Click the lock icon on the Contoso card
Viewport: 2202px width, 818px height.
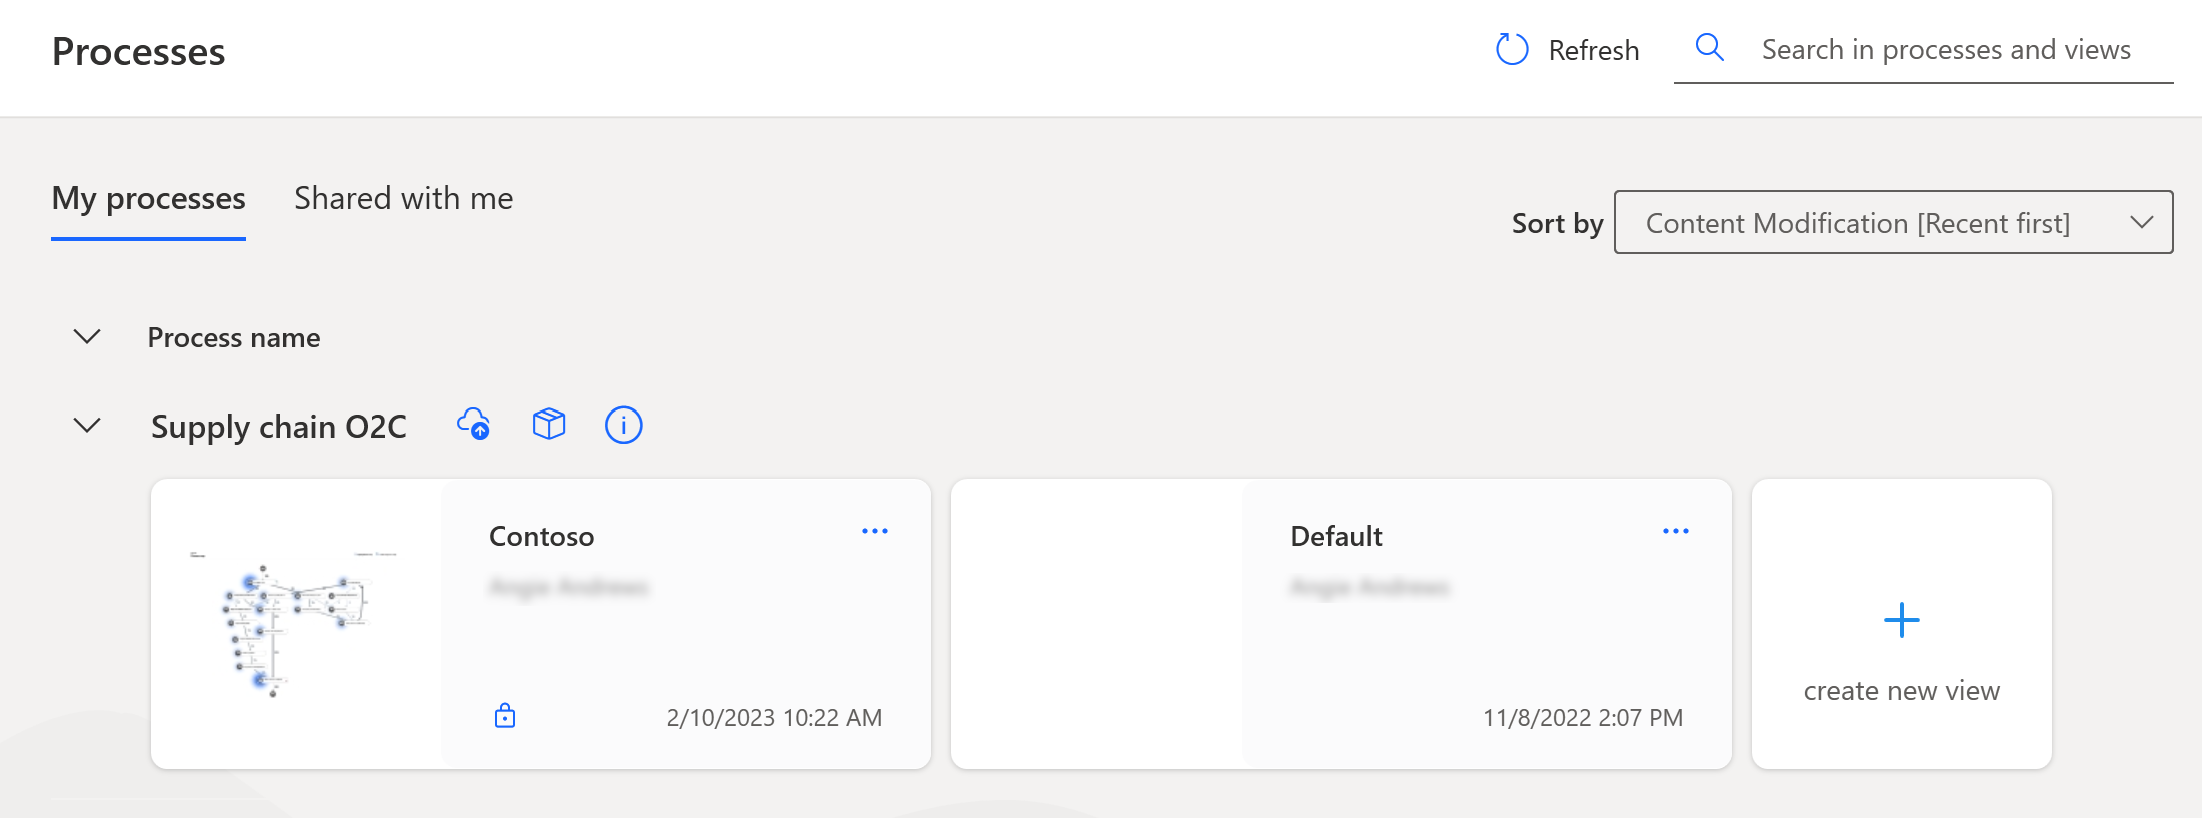[505, 716]
